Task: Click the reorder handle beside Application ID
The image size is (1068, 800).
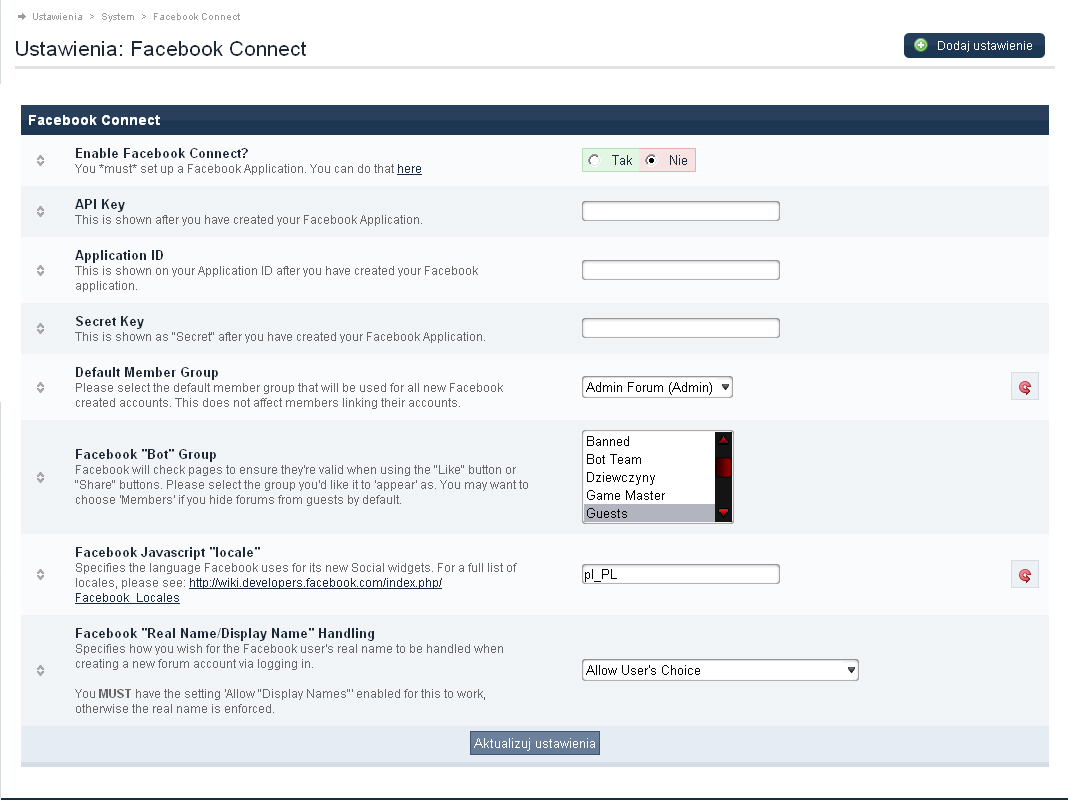Action: (x=41, y=270)
